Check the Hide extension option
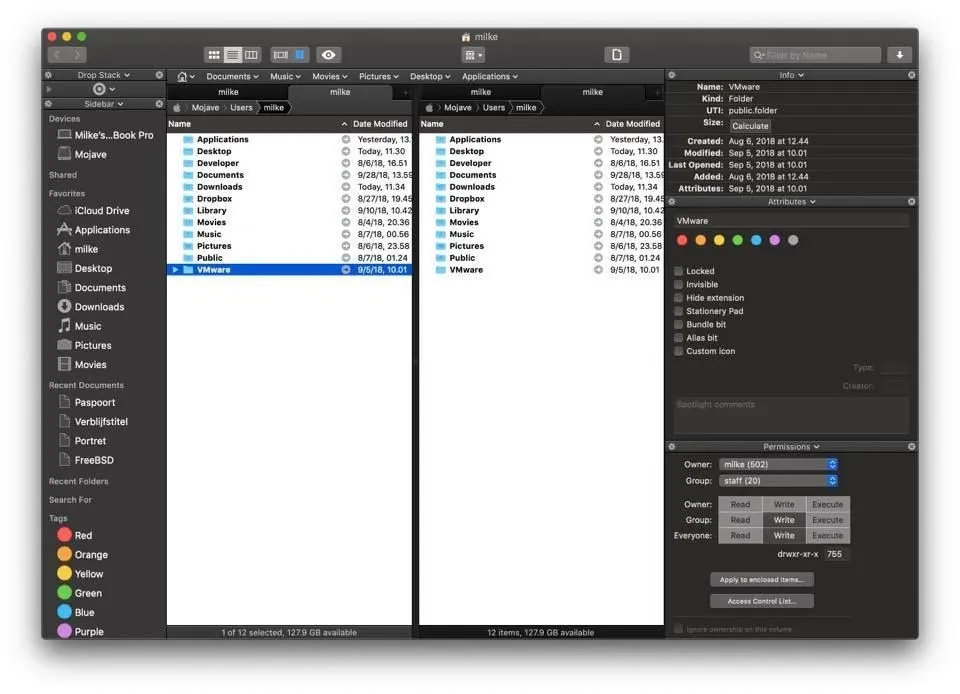The width and height of the screenshot is (960, 694). tap(679, 298)
